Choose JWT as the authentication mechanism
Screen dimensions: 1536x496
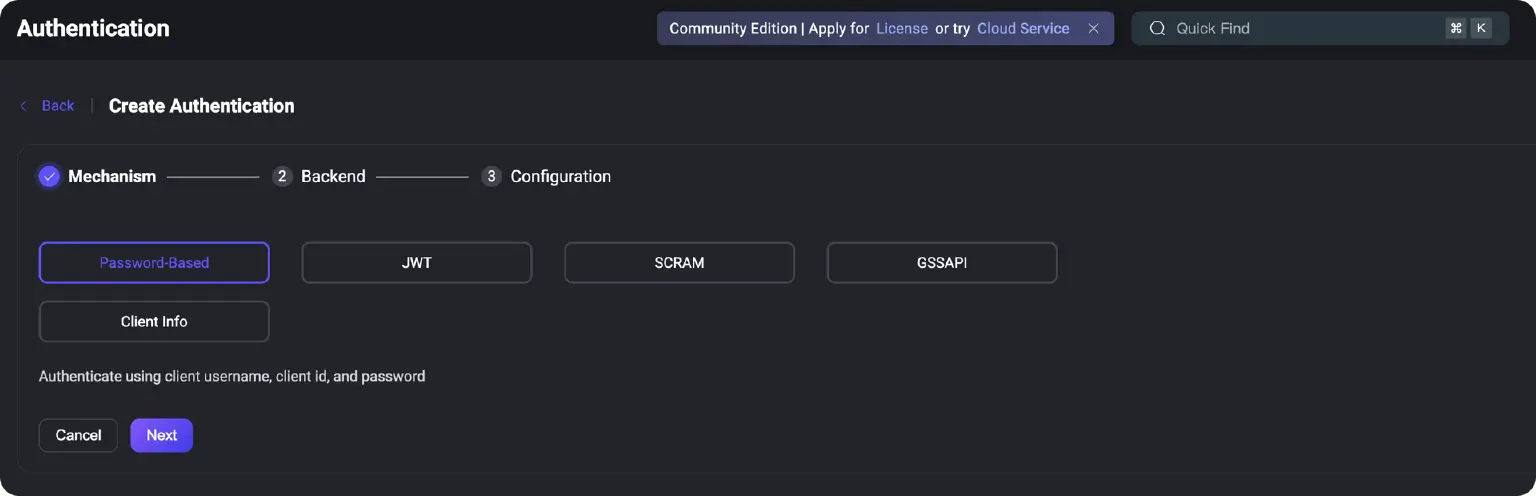(x=416, y=263)
